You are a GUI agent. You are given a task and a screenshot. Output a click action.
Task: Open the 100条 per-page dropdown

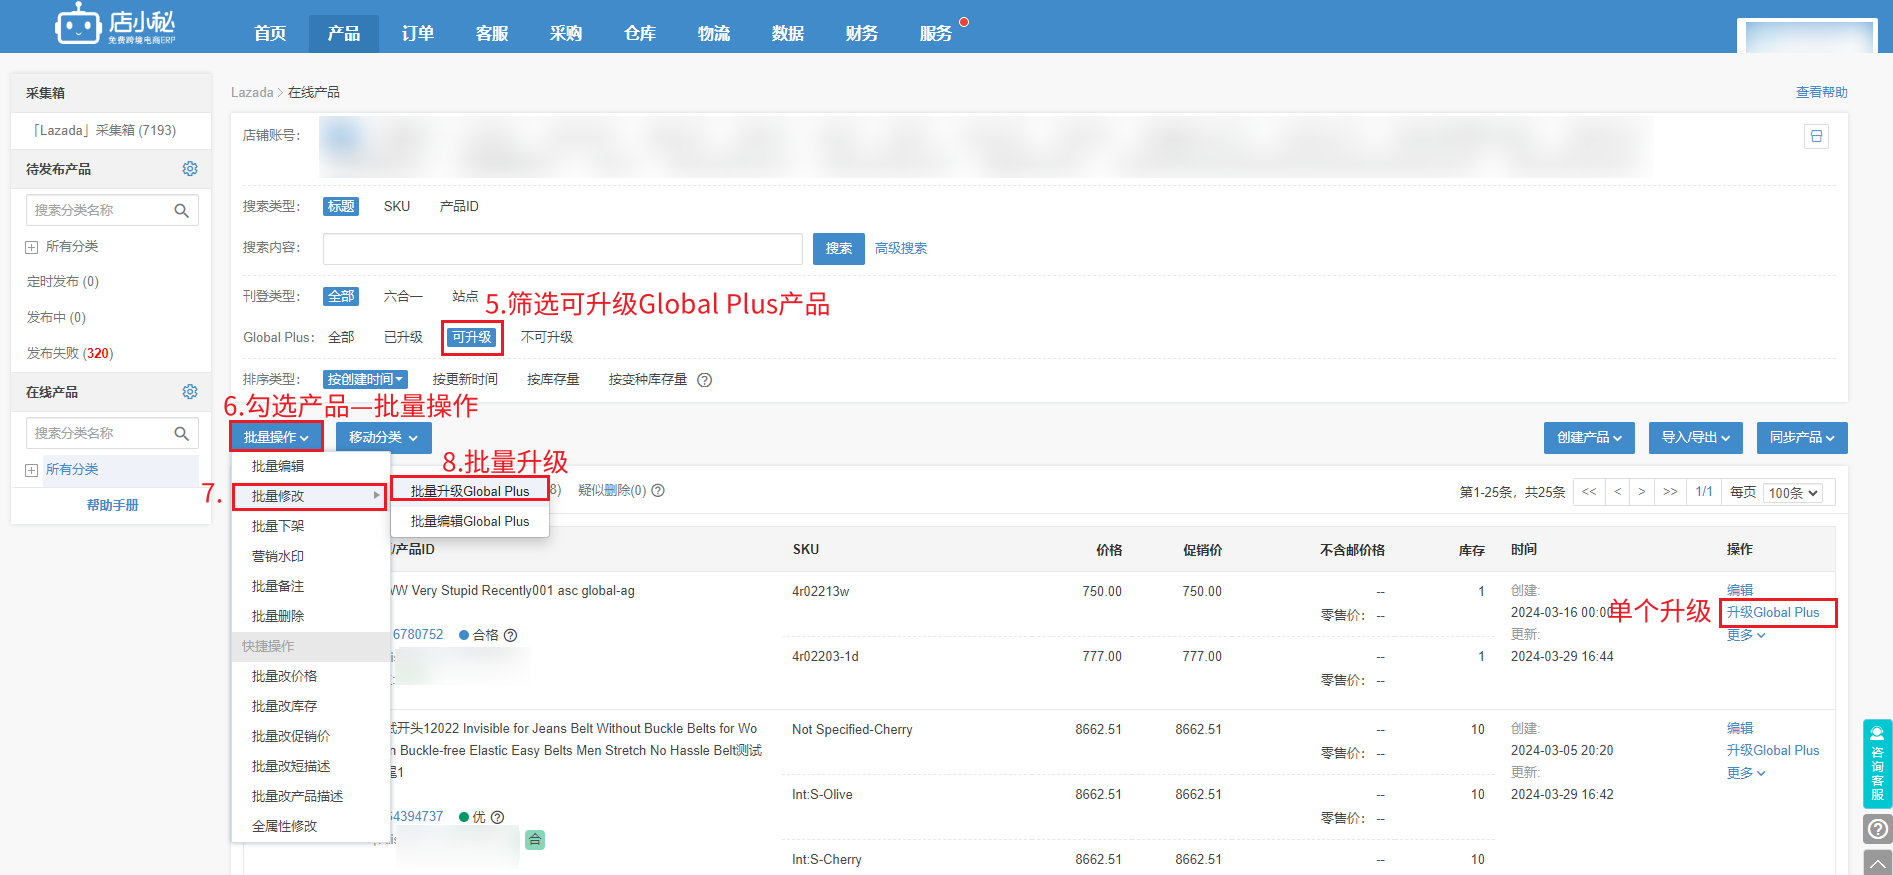1793,493
